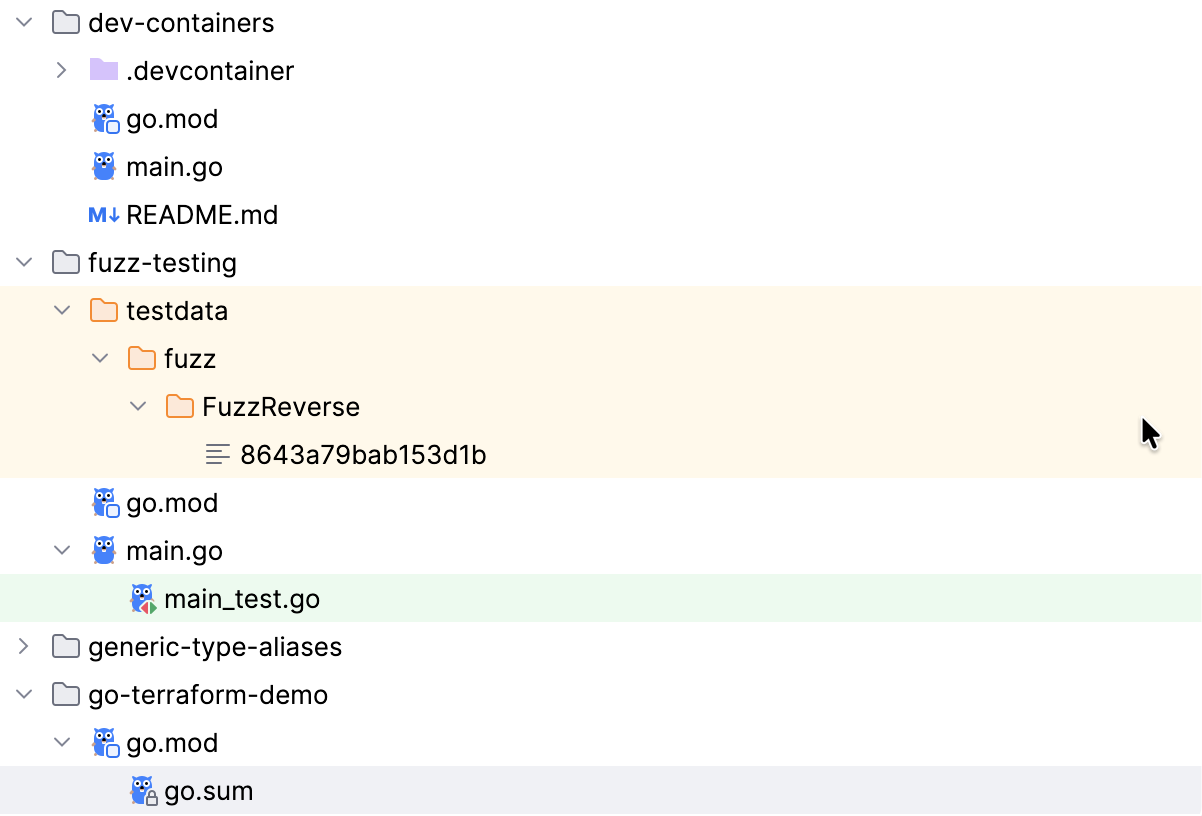Image resolution: width=1202 pixels, height=816 pixels.
Task: Click the gopher icon beside fuzz-testing's go.mod
Action: pos(105,502)
